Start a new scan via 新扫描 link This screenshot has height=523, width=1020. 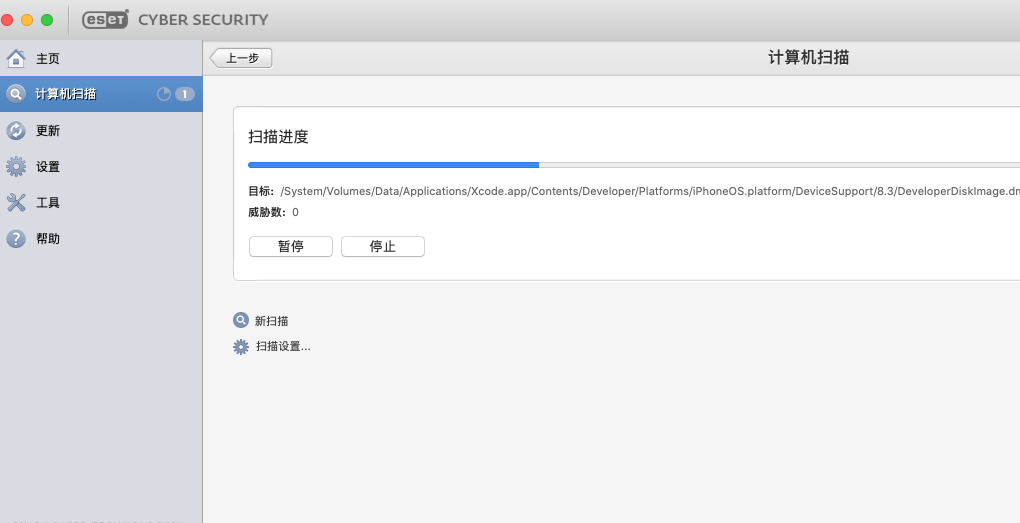click(272, 321)
